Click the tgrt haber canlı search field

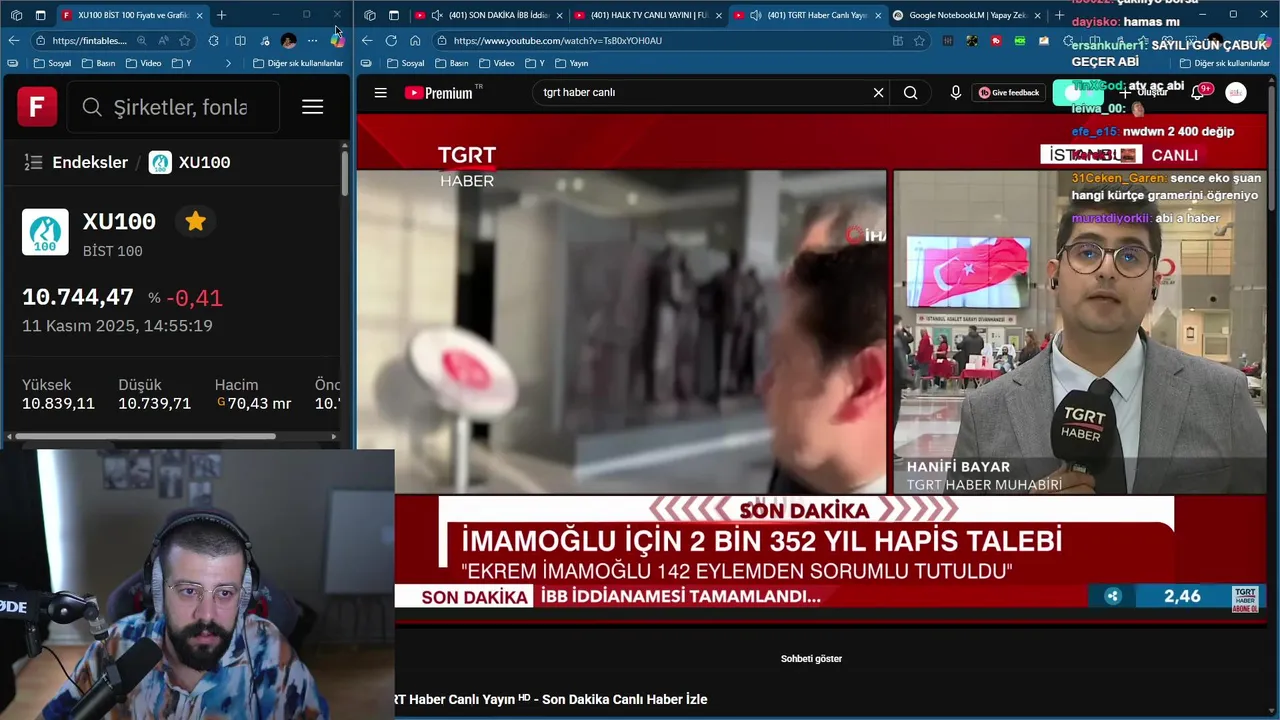[x=700, y=92]
